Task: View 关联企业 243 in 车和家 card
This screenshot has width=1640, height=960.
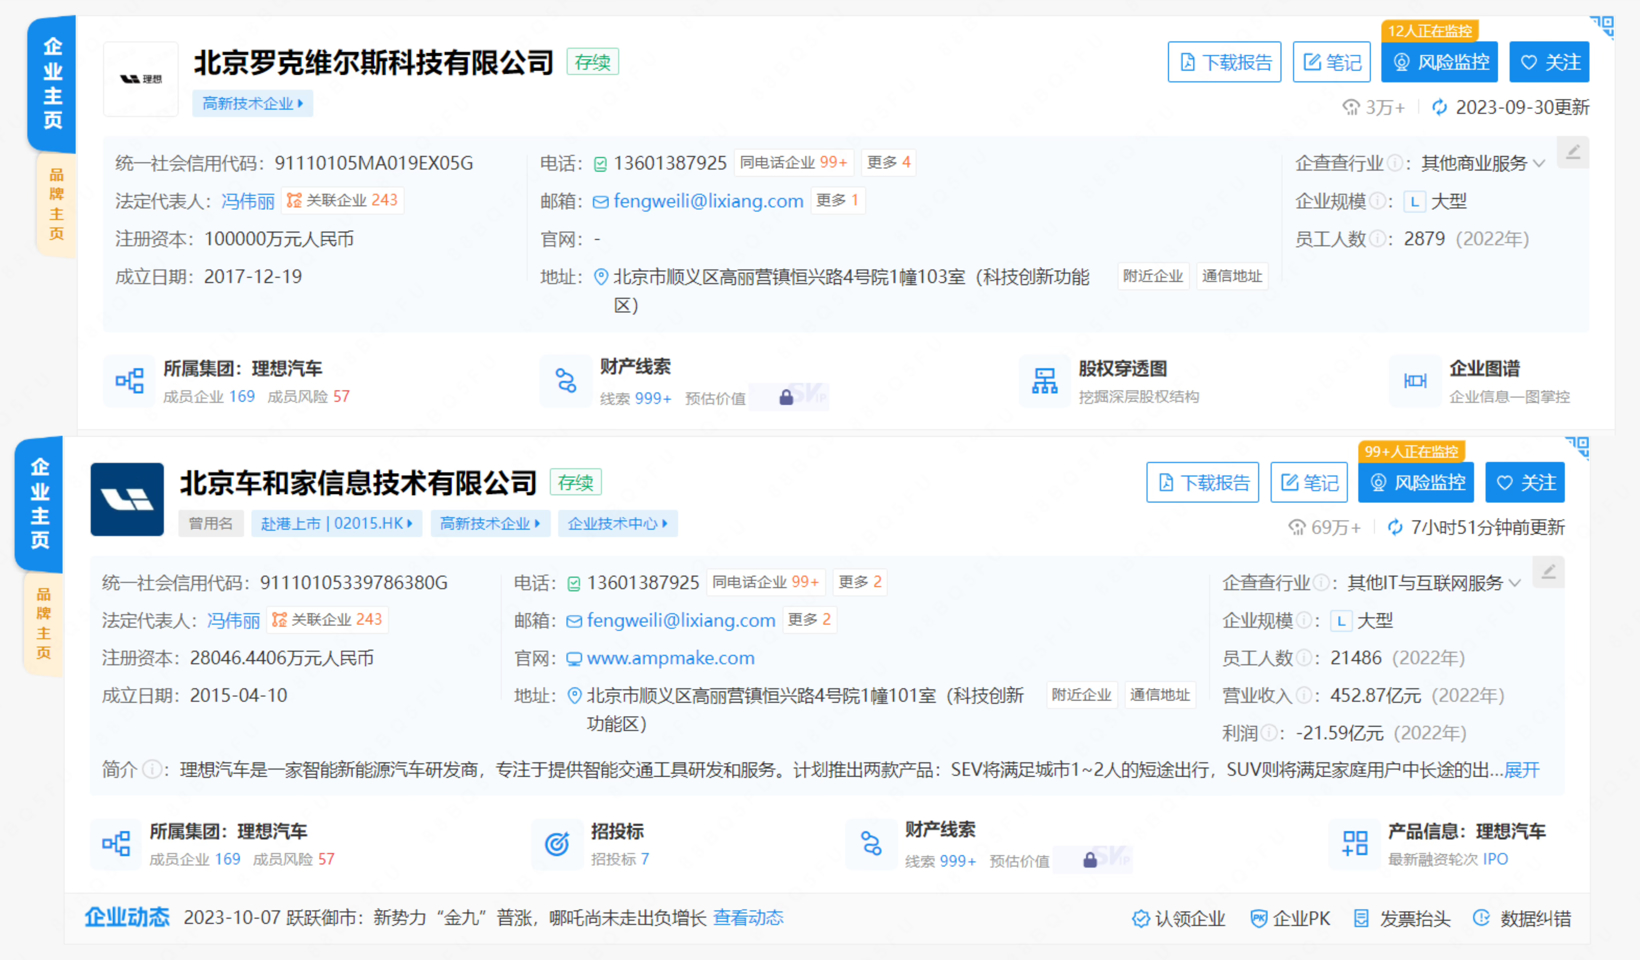Action: pyautogui.click(x=328, y=620)
